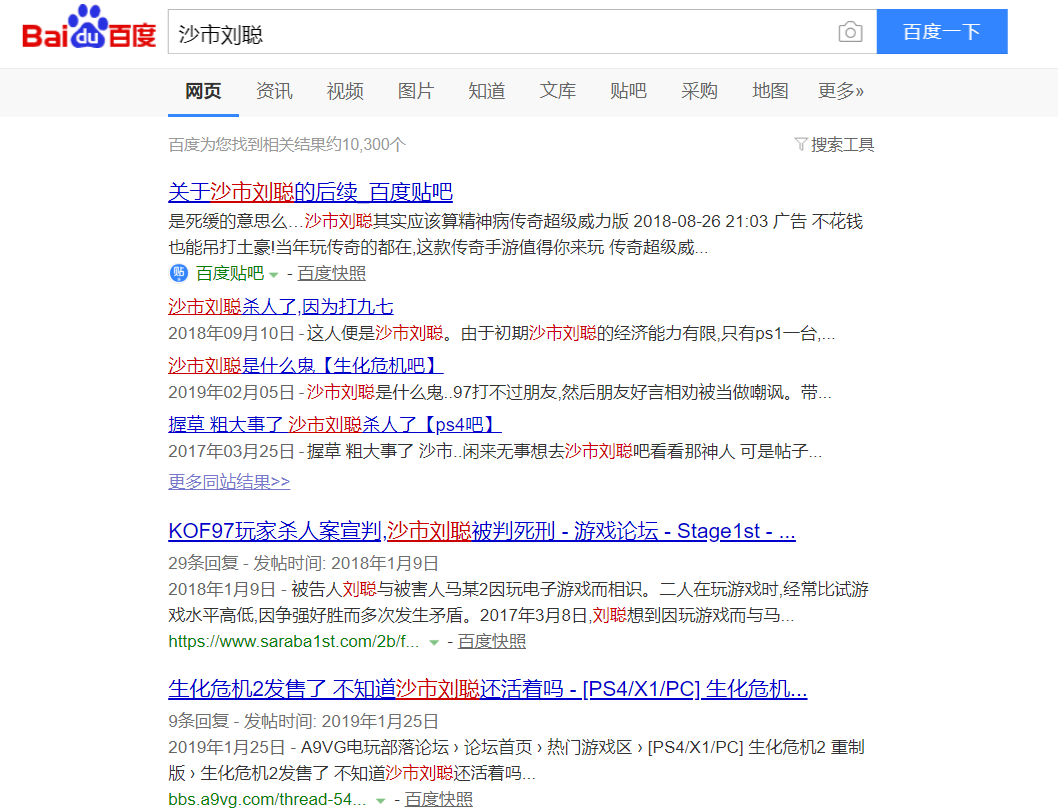
Task: Click the 29条回复 reply info text
Action: click(304, 563)
